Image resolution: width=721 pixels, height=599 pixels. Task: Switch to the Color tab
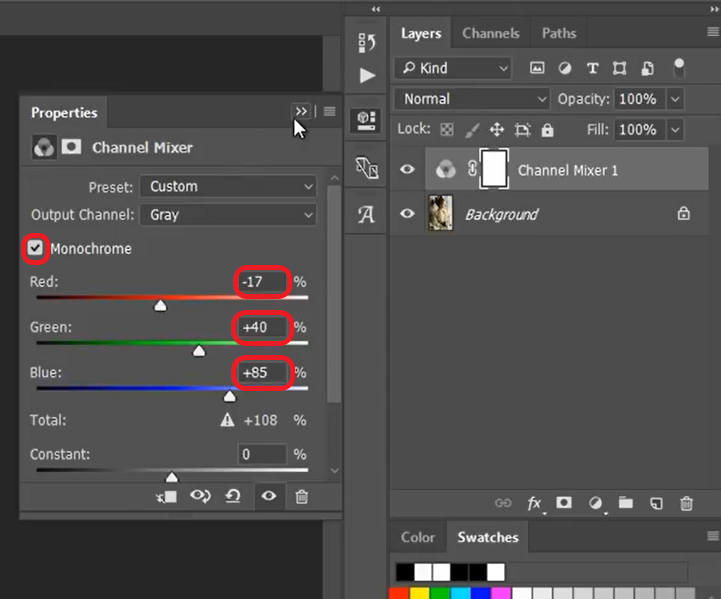[418, 537]
